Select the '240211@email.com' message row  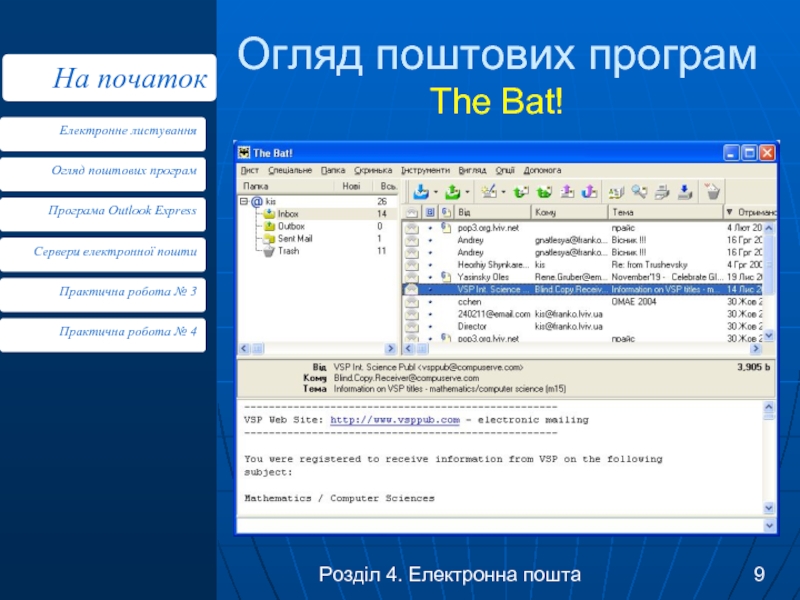tap(583, 314)
